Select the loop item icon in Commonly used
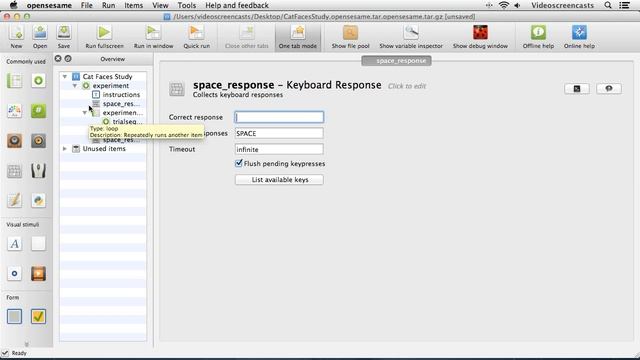This screenshot has height=360, width=640. 38,81
